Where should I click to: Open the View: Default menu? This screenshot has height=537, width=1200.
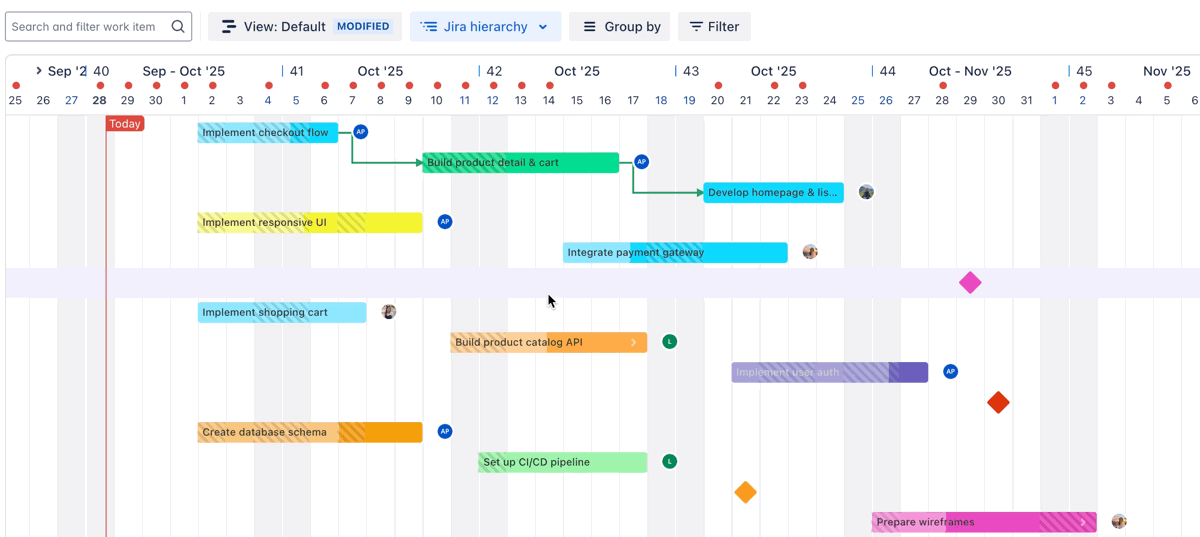tap(304, 27)
